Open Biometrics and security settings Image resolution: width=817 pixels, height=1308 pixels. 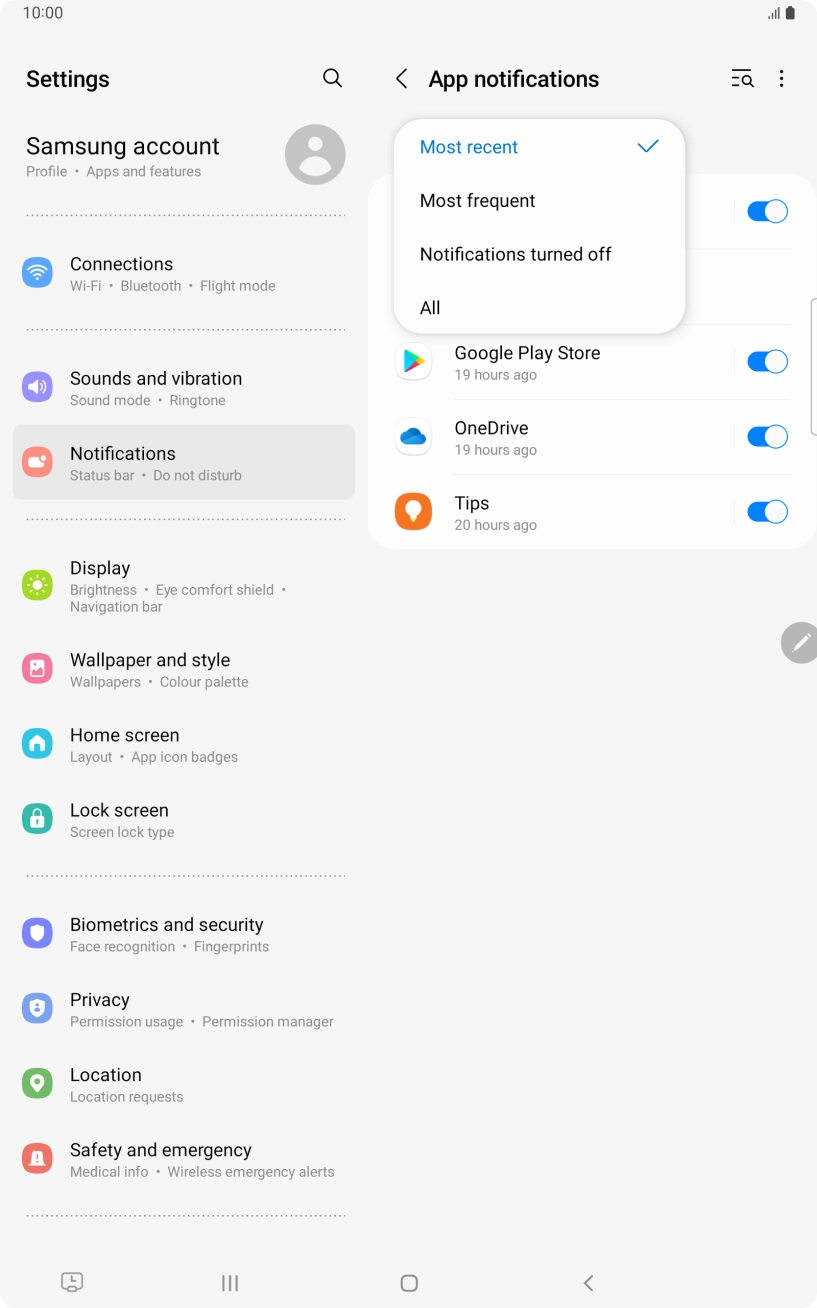[x=183, y=934]
